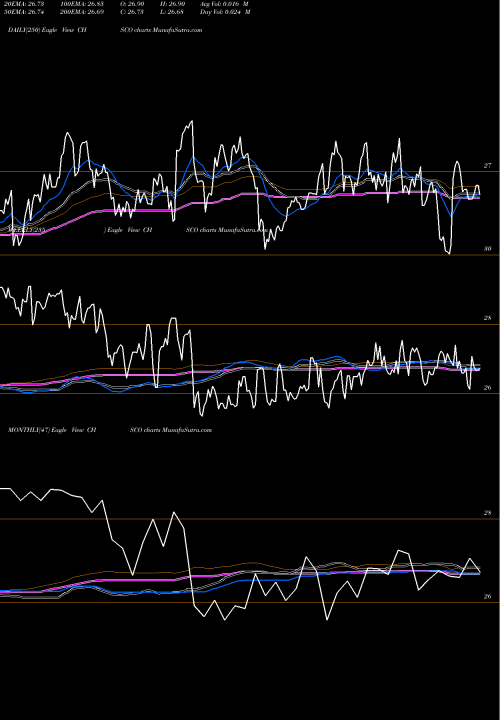Viewport: 500px width, 720px height.
Task: Click the High price readout
Action: click(173, 3)
